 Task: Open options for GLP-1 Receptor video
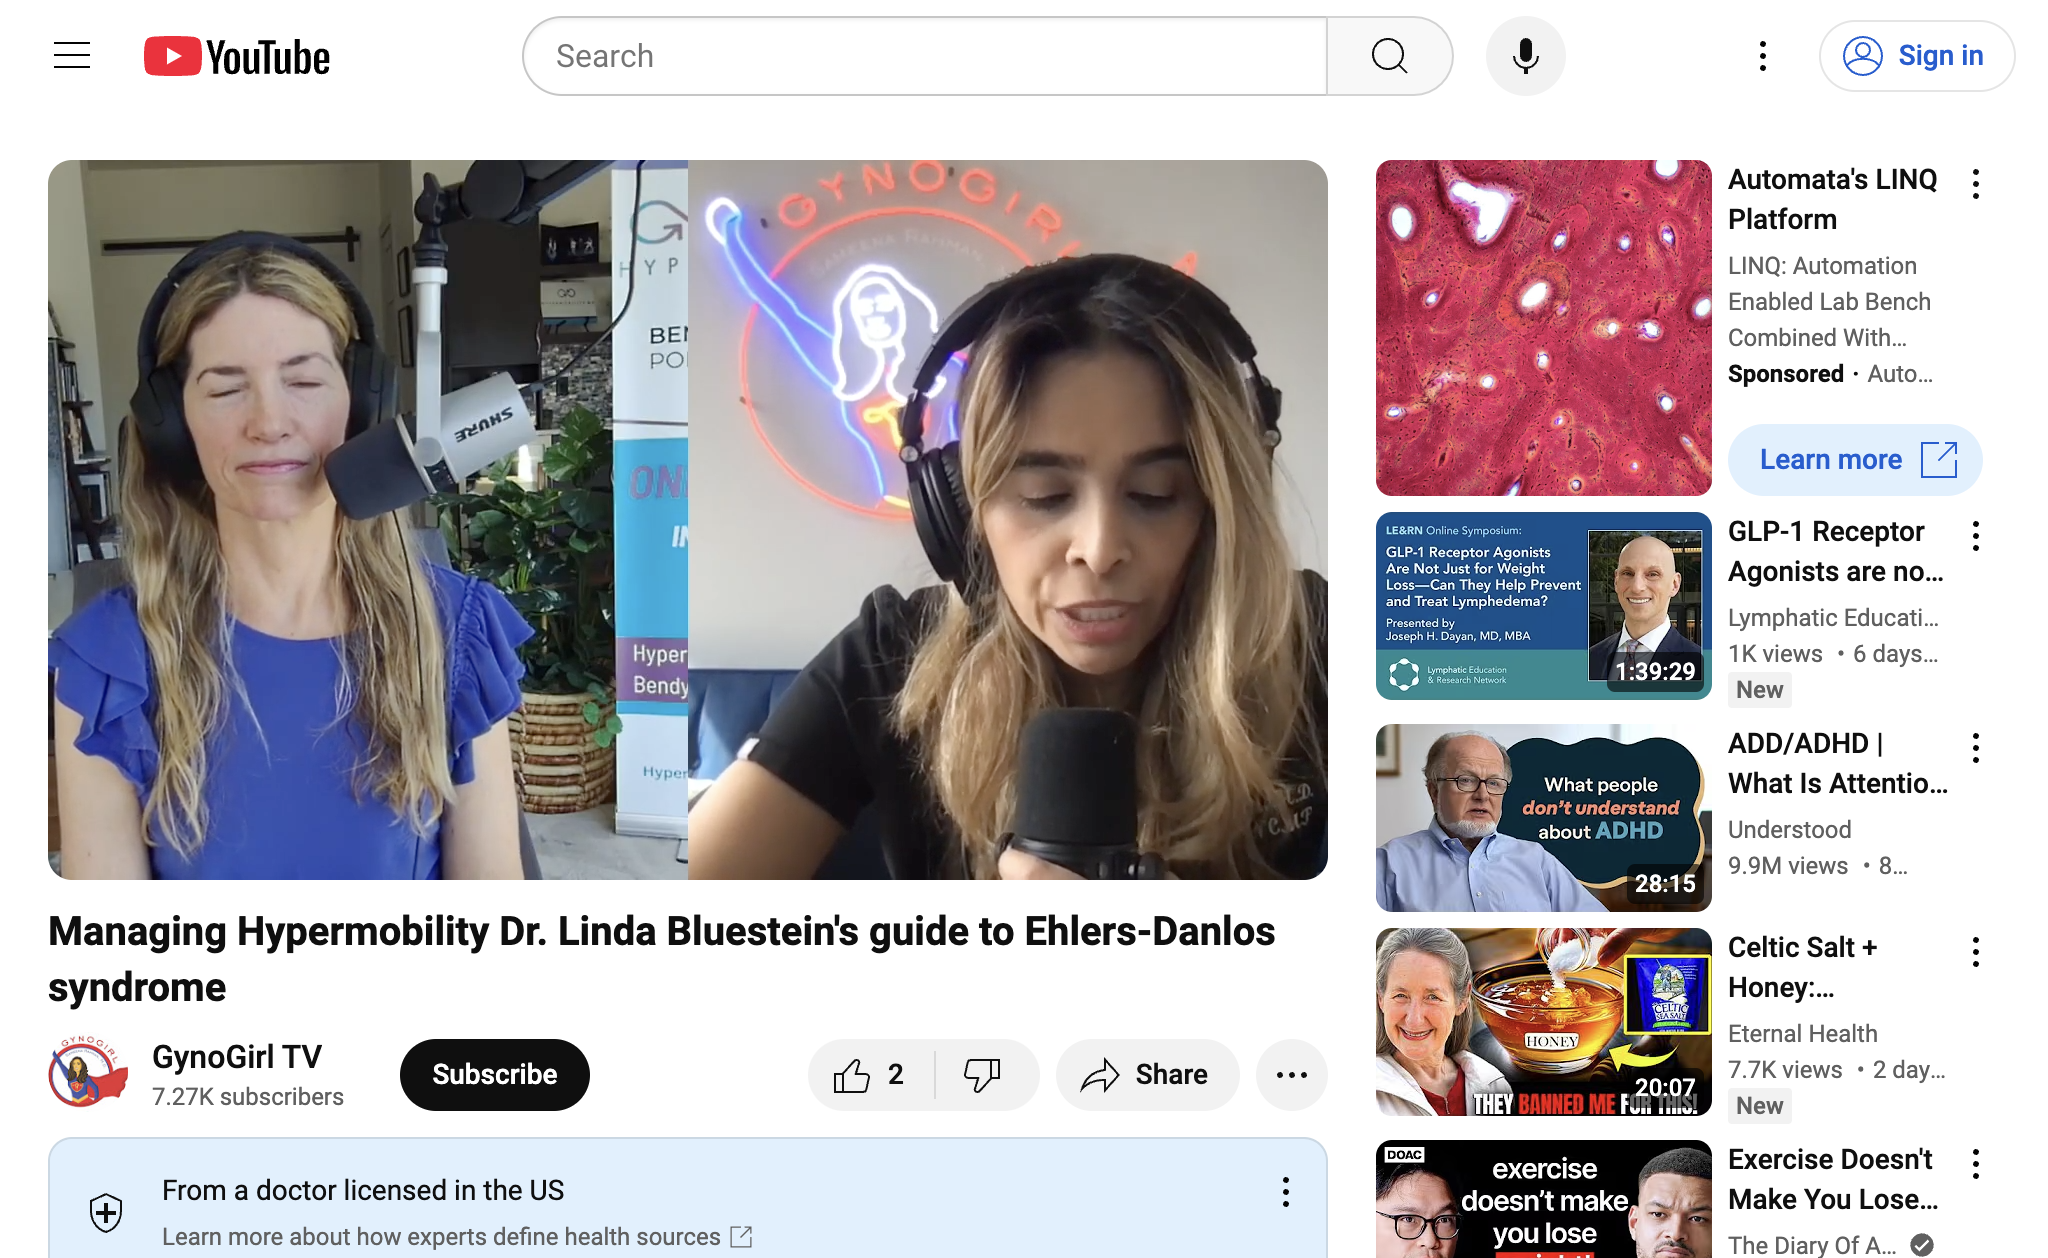(x=1976, y=536)
